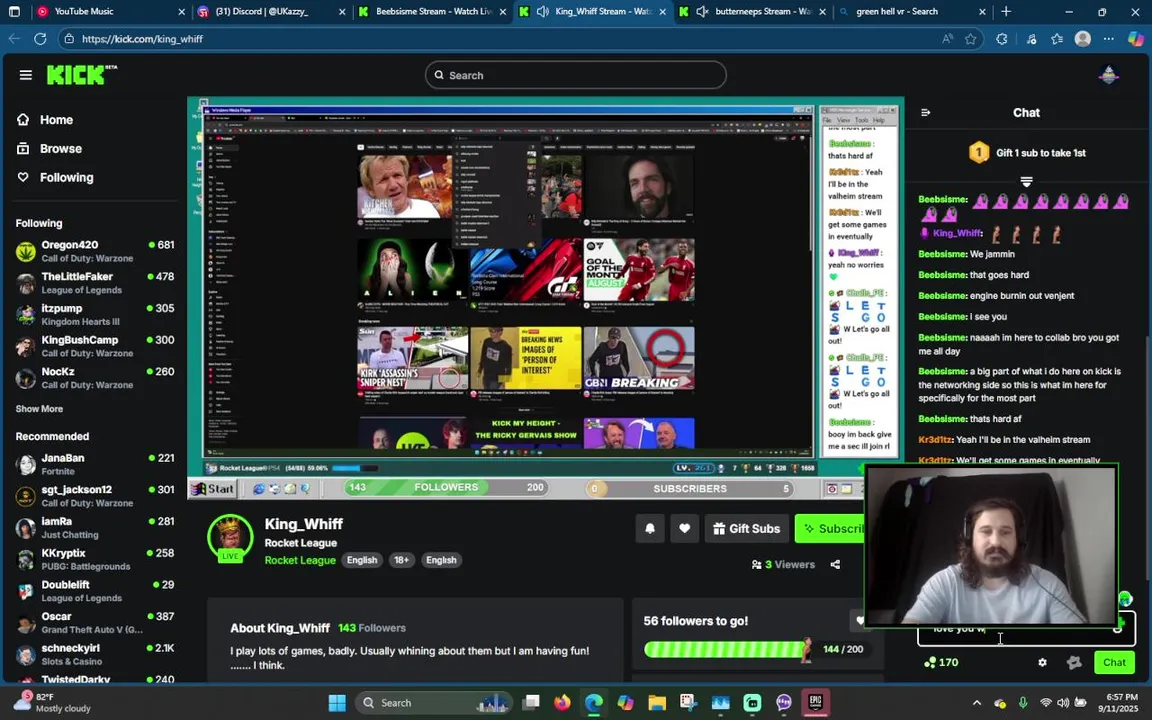
Task: Click the Rocket League category link
Action: point(300,560)
